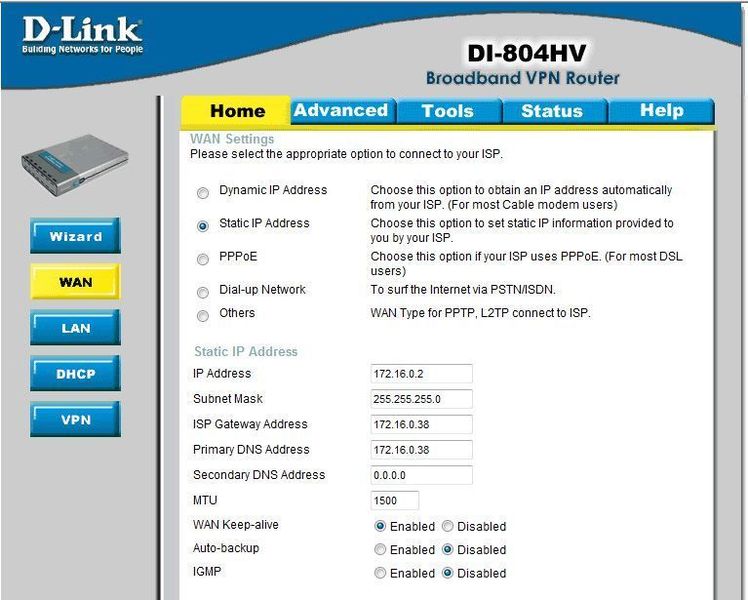Image resolution: width=748 pixels, height=600 pixels.
Task: Select Dynamic IP Address option
Action: click(203, 193)
